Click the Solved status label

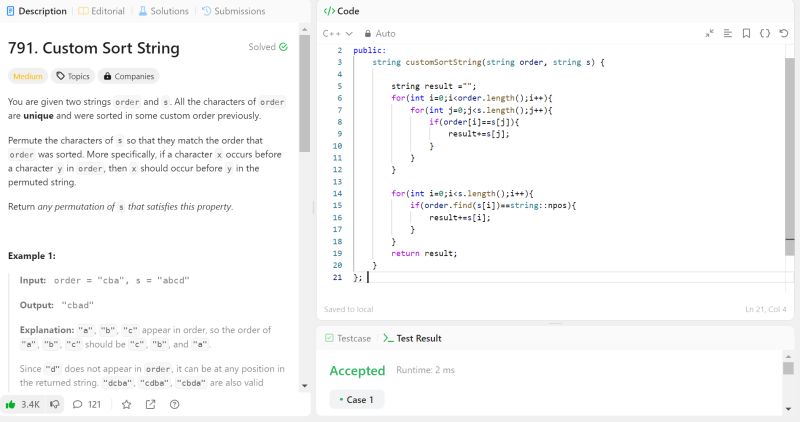268,46
